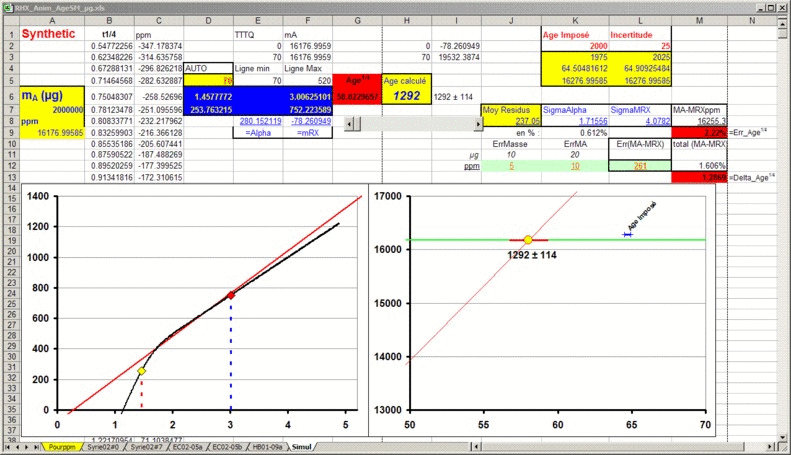The width and height of the screenshot is (791, 455).
Task: Click the 'Synthetic' title cell
Action: (x=52, y=34)
